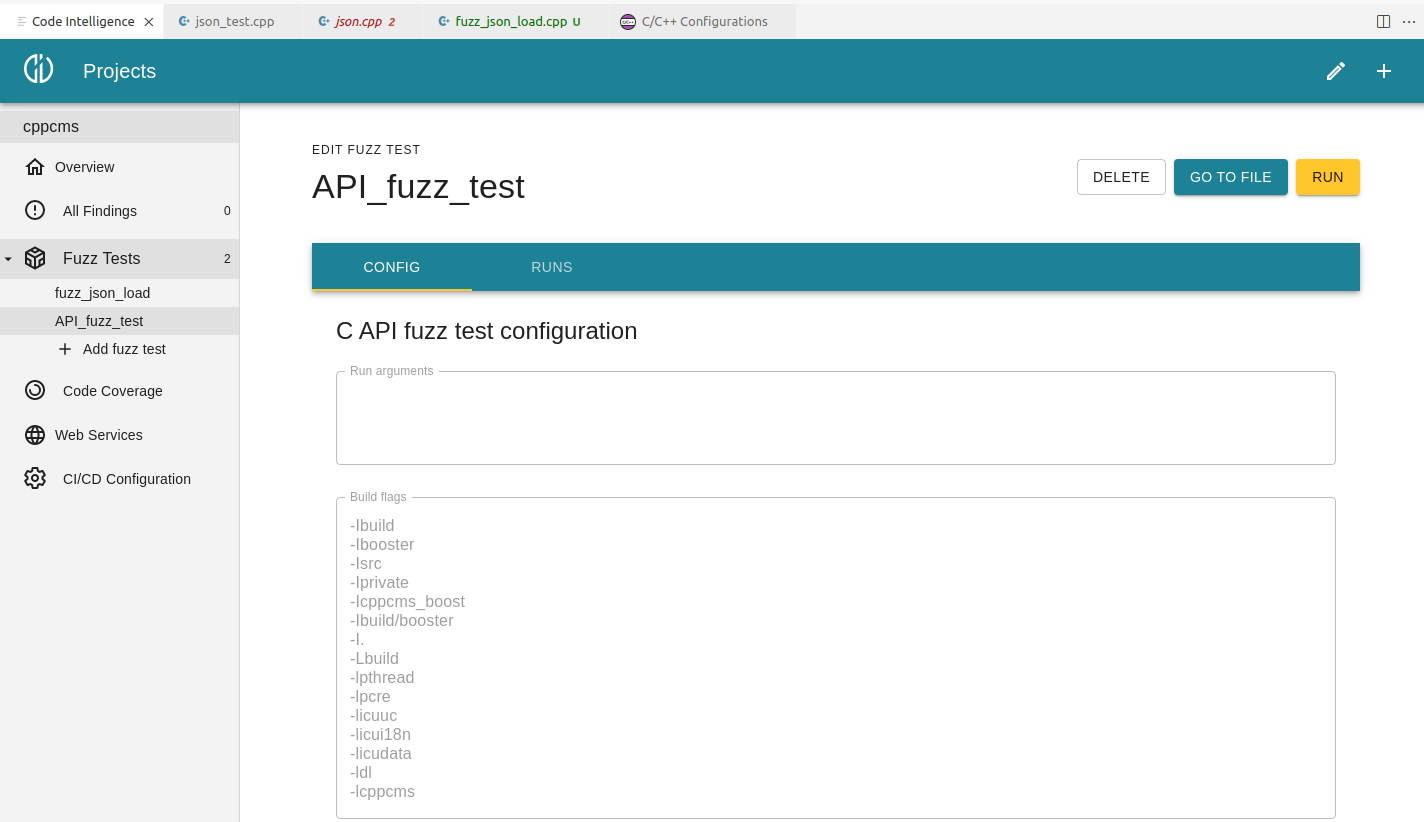Click the -Ibuild flag line

pyautogui.click(x=372, y=526)
